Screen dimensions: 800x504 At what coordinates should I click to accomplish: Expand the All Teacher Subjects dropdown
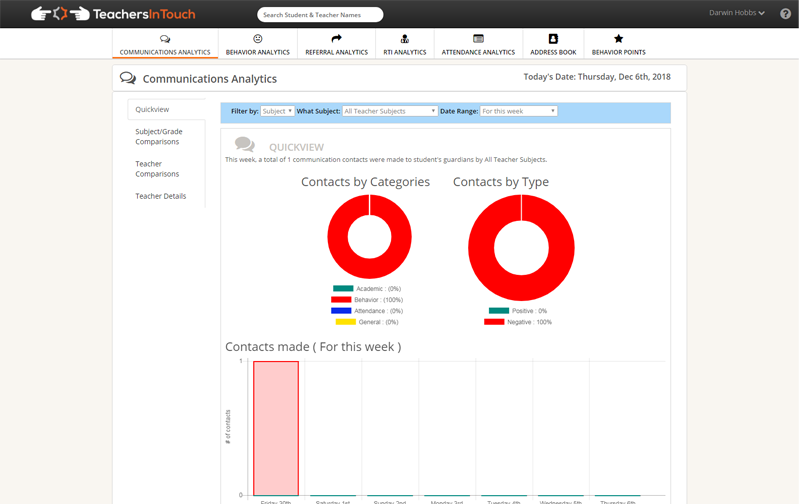[x=390, y=111]
